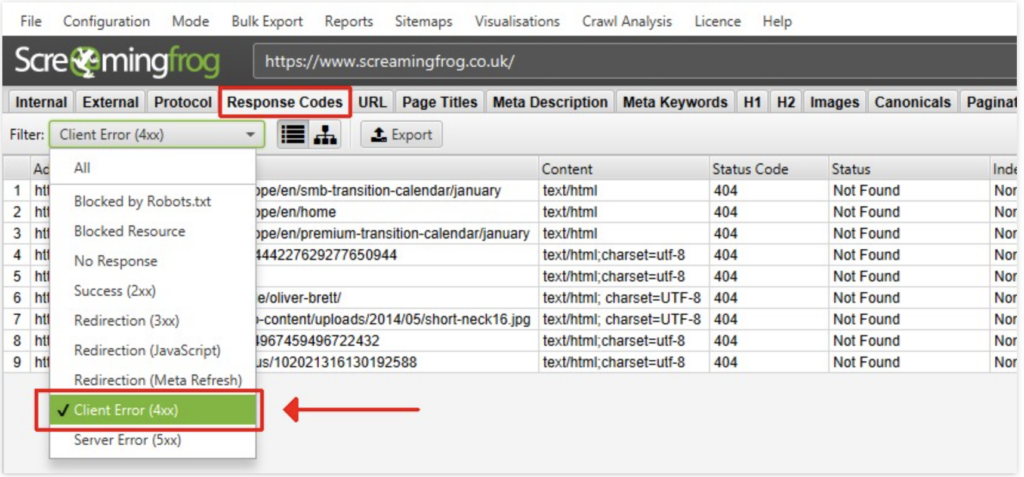Sort by Status Code column header
This screenshot has height=477, width=1024.
(750, 169)
